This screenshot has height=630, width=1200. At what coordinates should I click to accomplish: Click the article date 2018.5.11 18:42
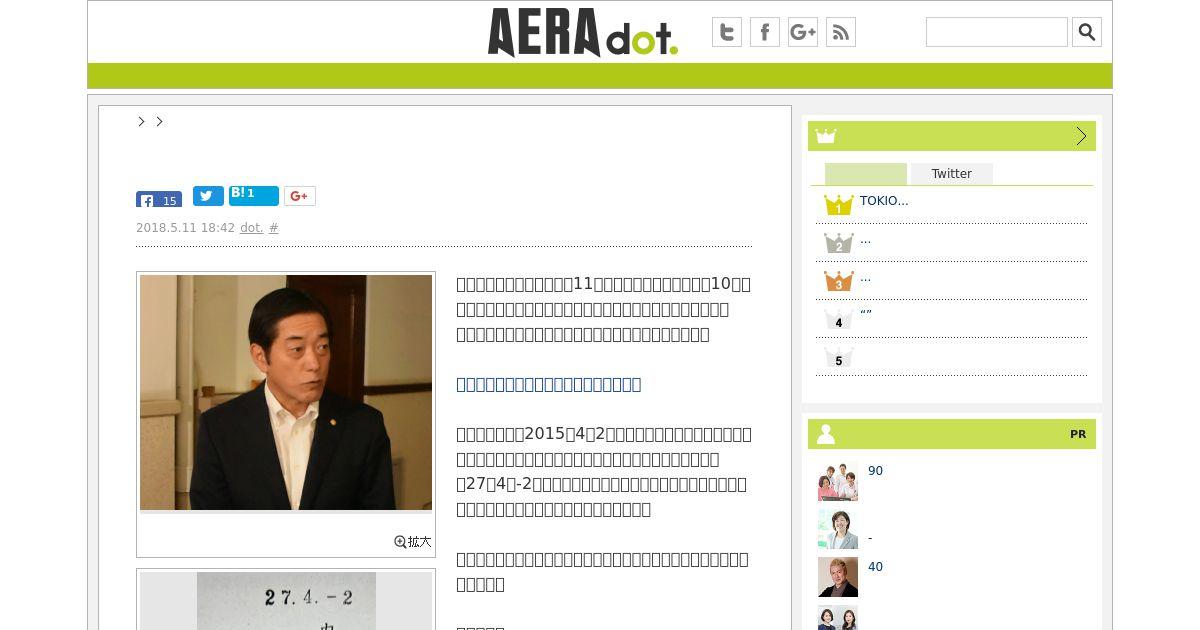point(185,228)
